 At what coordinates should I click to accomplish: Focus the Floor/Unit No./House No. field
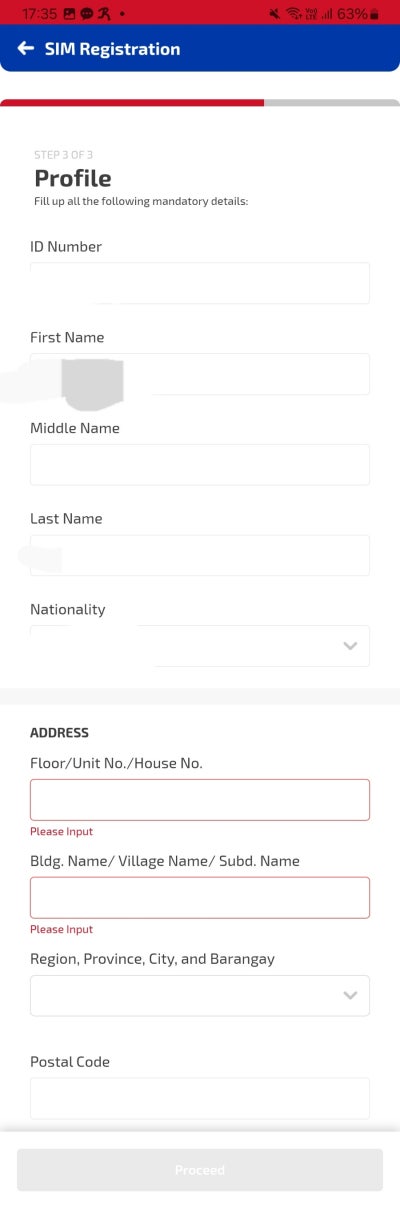[200, 800]
